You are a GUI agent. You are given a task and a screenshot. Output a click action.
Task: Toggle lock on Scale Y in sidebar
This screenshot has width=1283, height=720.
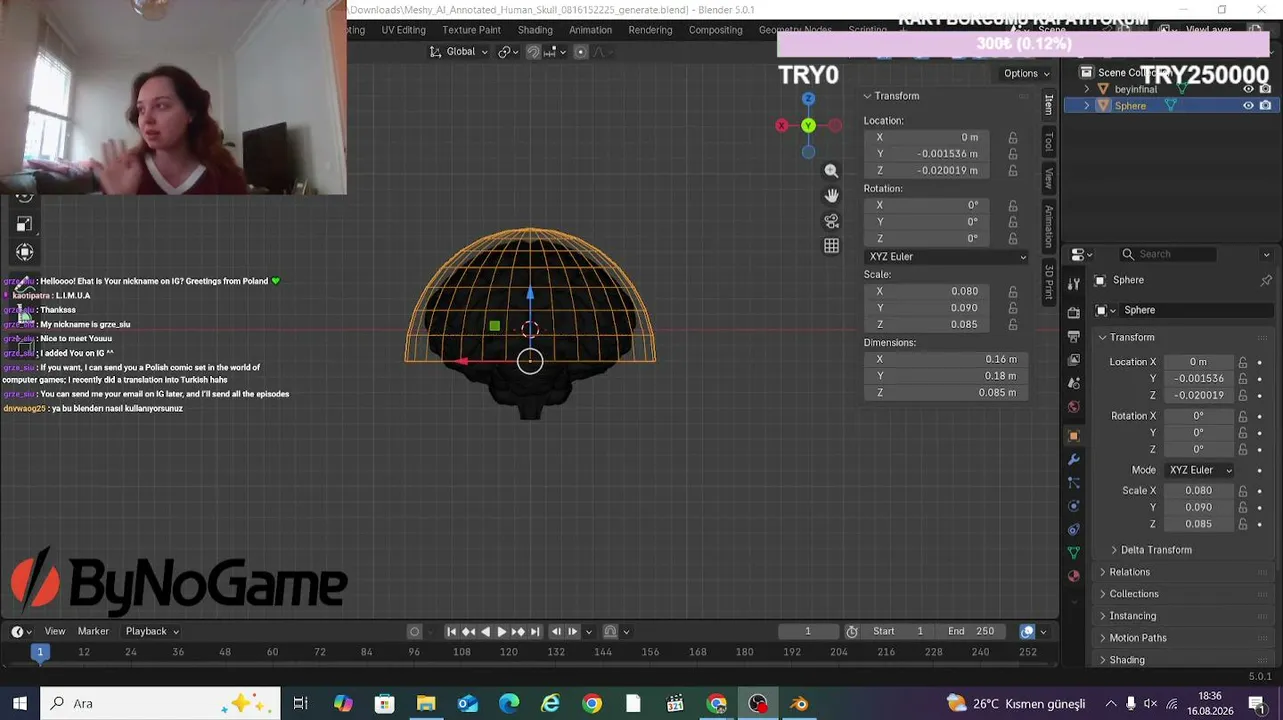(1013, 308)
